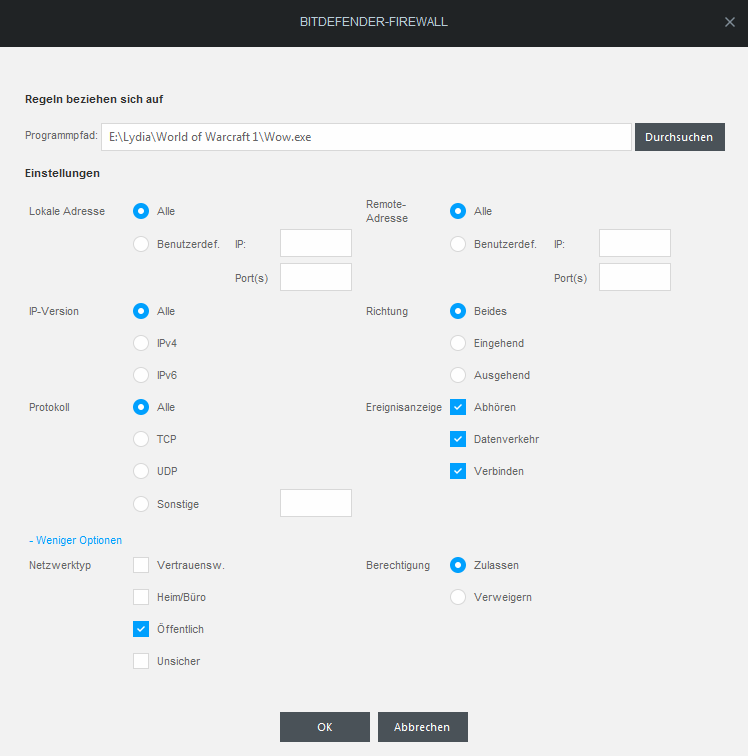Viewport: 748px width, 756px height.
Task: Enable Vertrauensw. network type
Action: tap(141, 565)
